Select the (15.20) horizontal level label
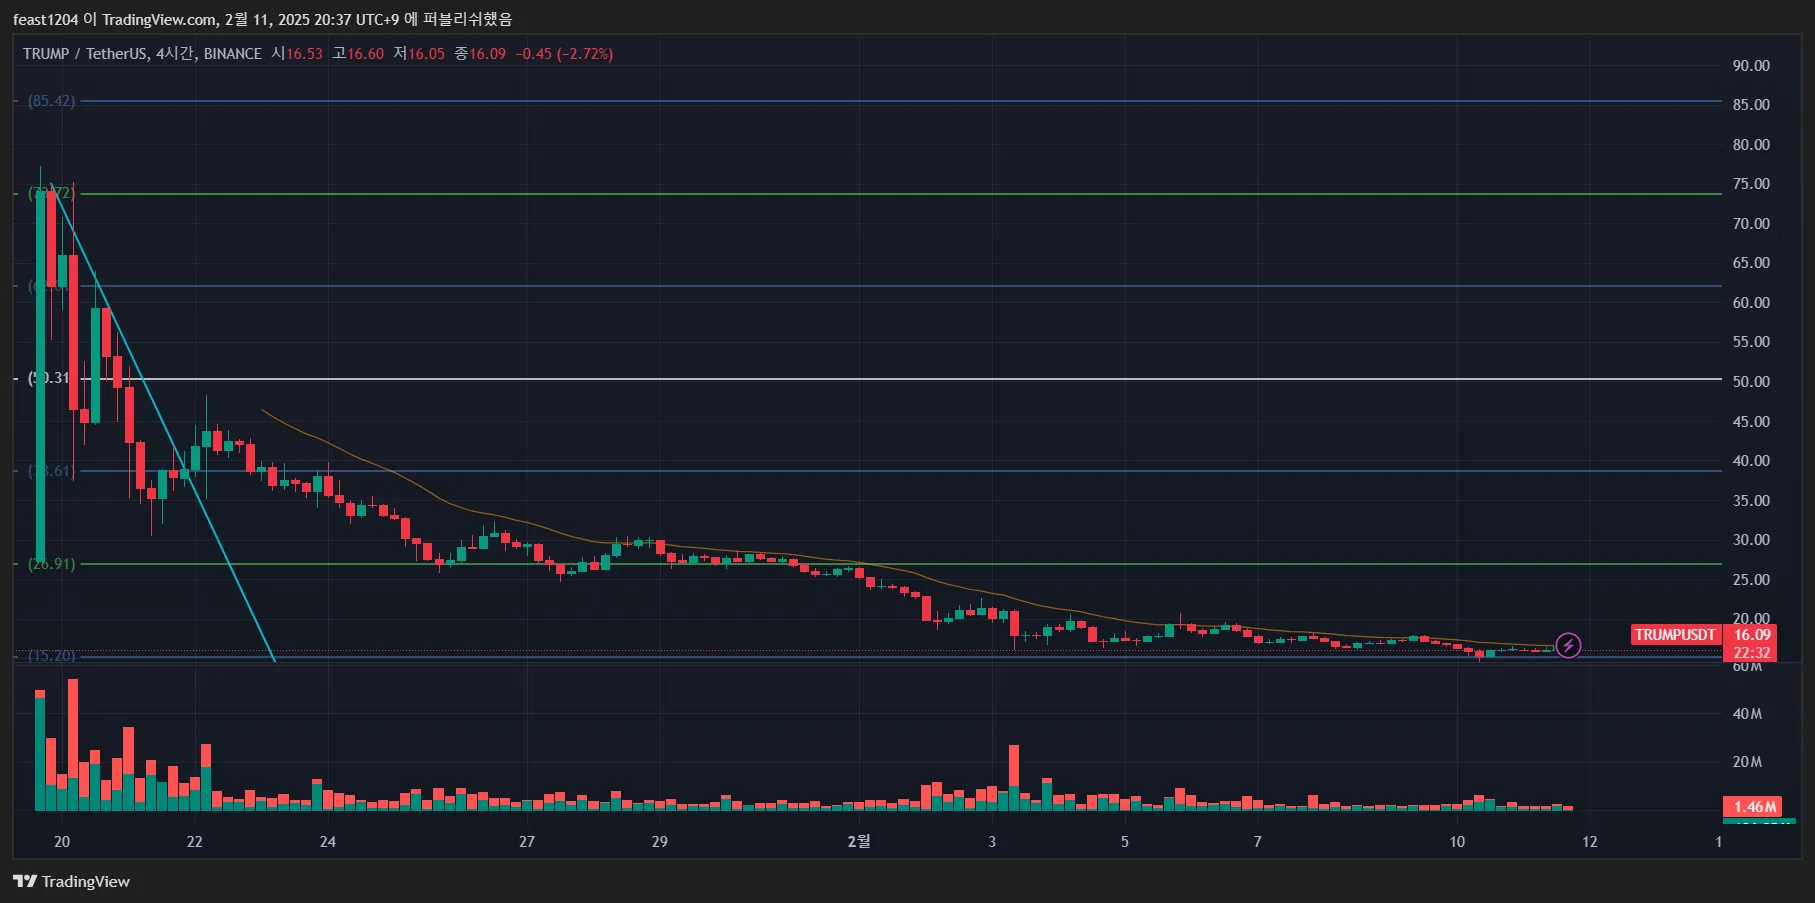The height and width of the screenshot is (903, 1815). (51, 656)
